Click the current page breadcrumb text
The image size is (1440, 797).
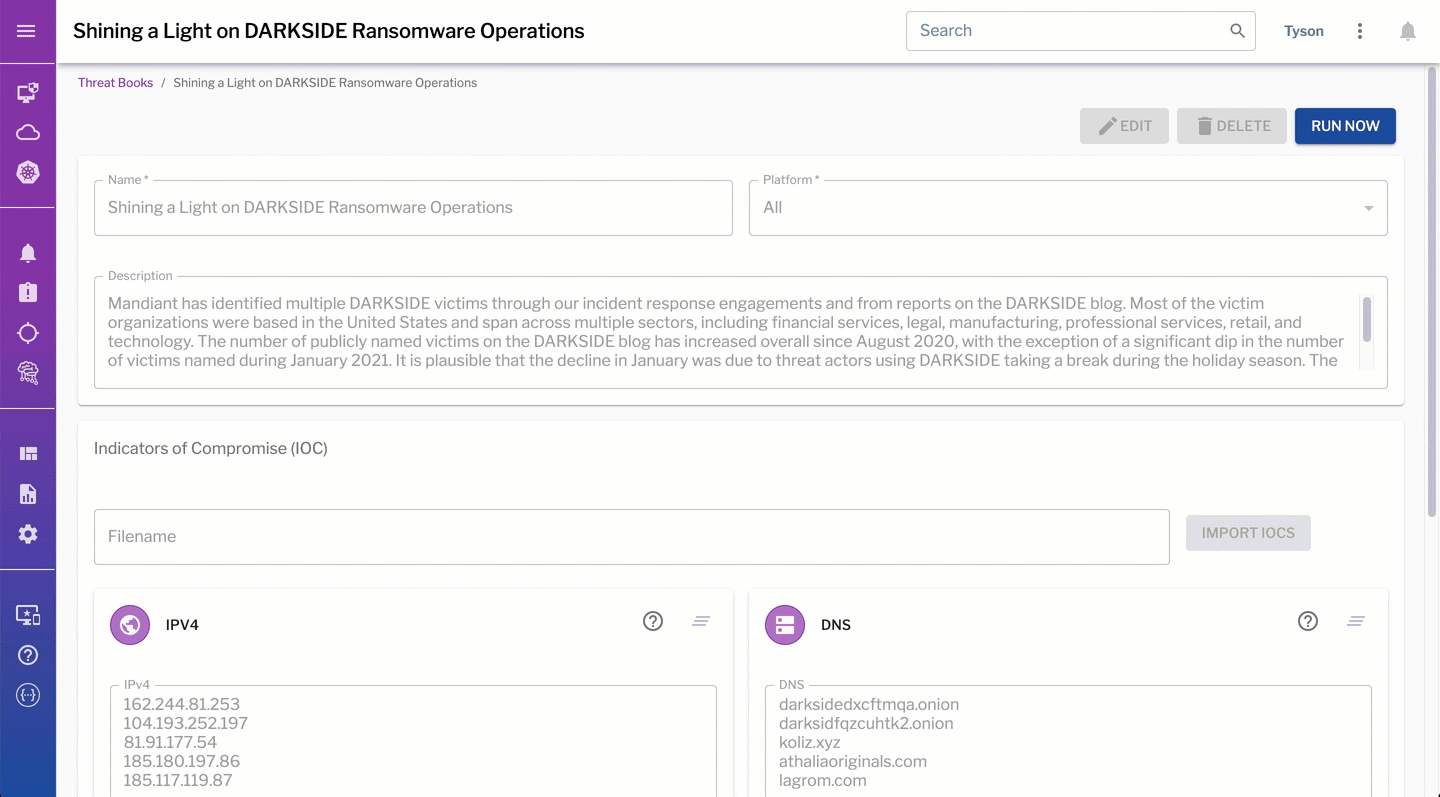pos(325,83)
